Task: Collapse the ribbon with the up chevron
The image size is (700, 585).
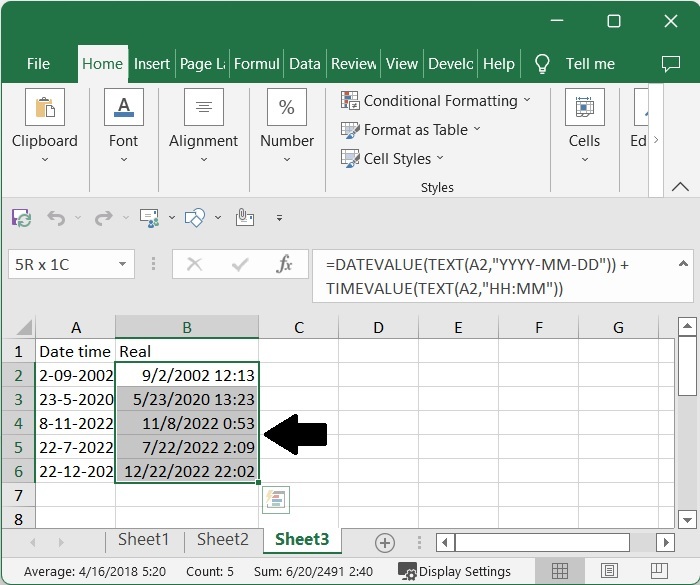Action: click(680, 187)
